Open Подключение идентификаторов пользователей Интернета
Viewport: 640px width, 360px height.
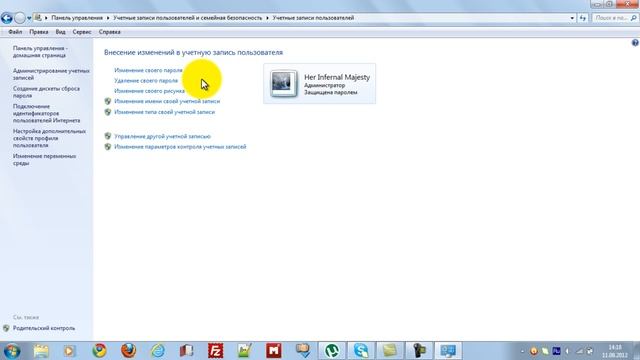[47, 113]
